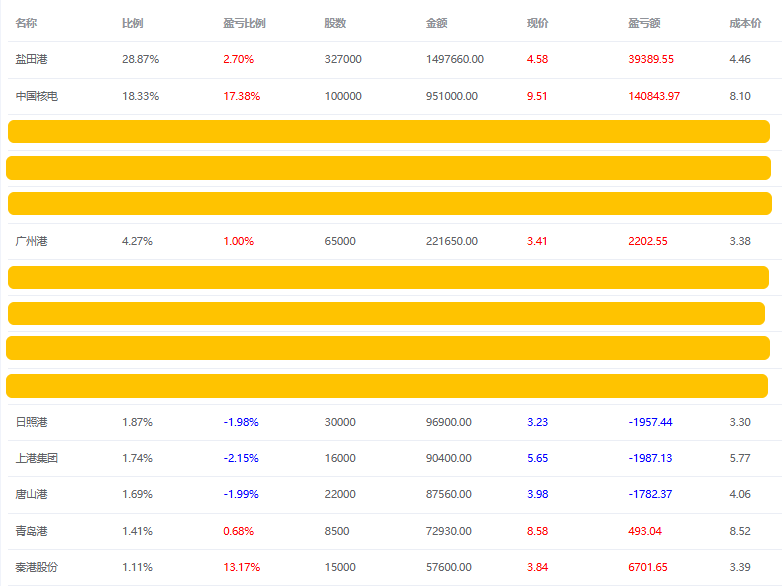Click the 221650.00 amount
Screen dimensions: 782x586
click(x=452, y=241)
